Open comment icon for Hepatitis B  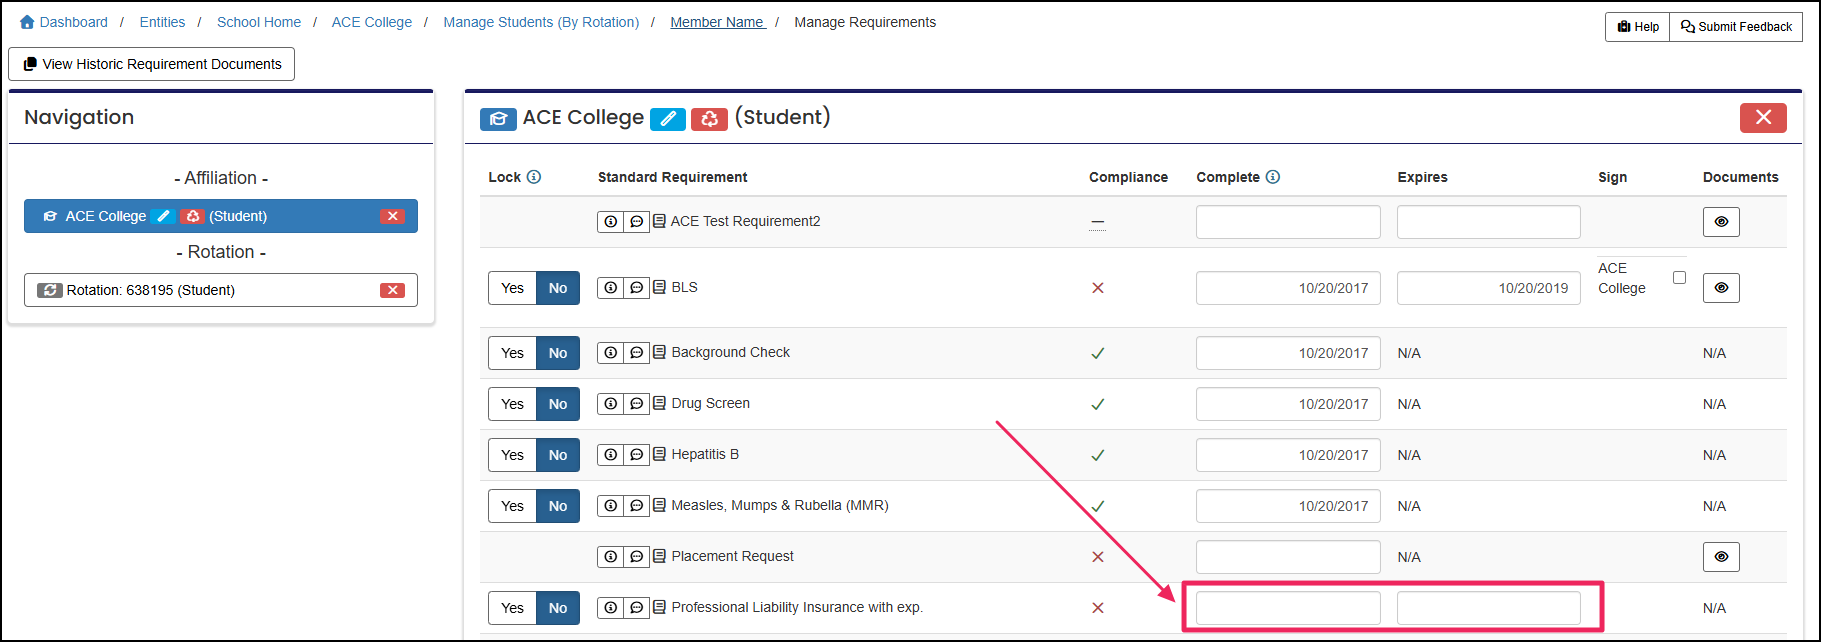tap(636, 455)
